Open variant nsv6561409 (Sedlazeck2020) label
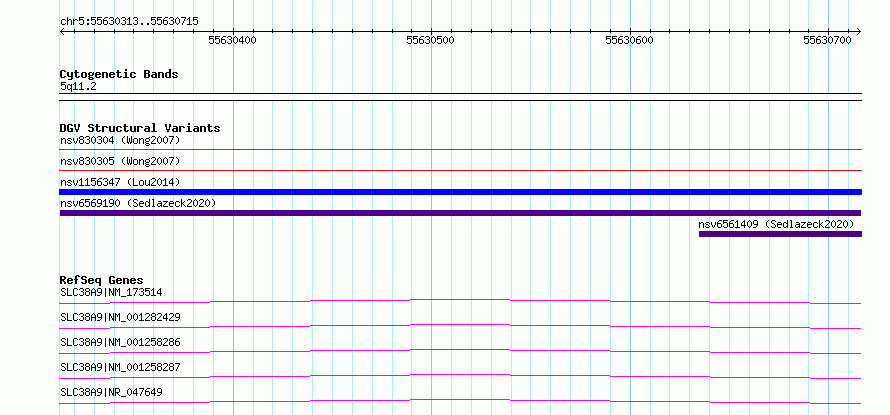 click(x=776, y=224)
